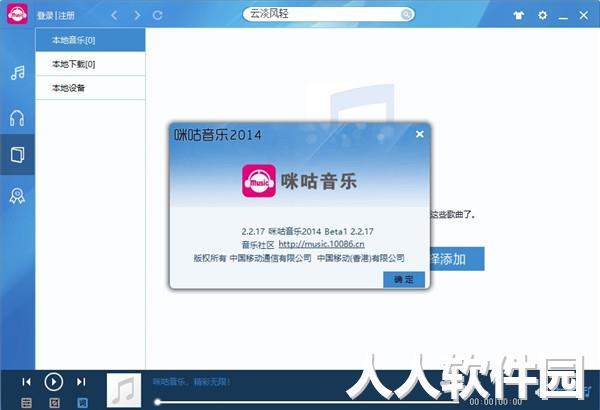Focus the search box containing 云淡风轻
600x410 pixels.
[328, 14]
